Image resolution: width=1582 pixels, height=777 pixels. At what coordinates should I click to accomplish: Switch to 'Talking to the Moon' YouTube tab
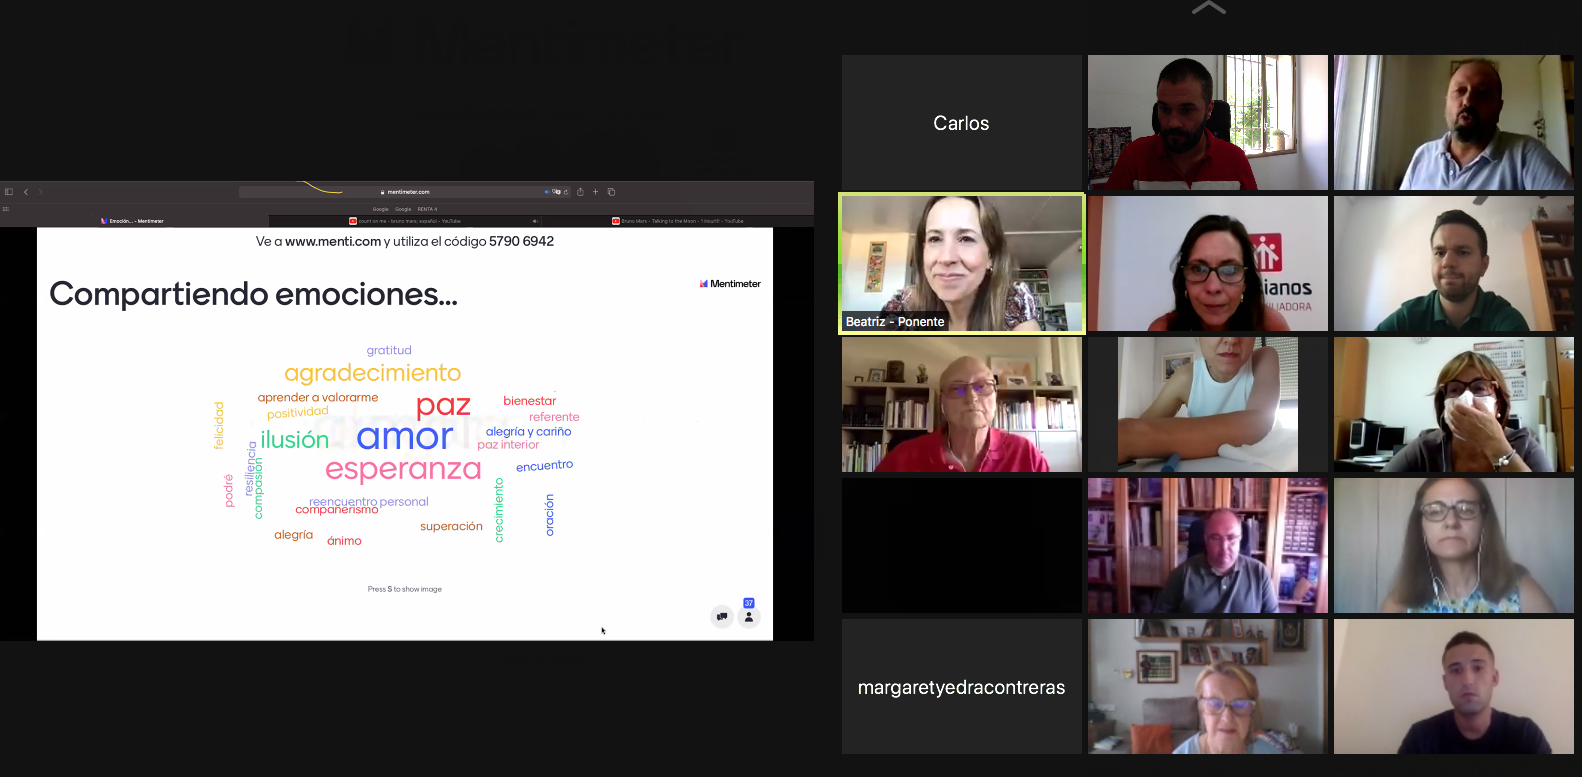[x=678, y=221]
